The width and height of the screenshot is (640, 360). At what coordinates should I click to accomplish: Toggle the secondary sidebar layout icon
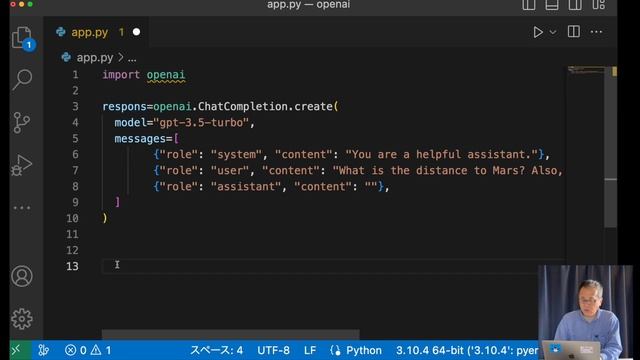(575, 5)
